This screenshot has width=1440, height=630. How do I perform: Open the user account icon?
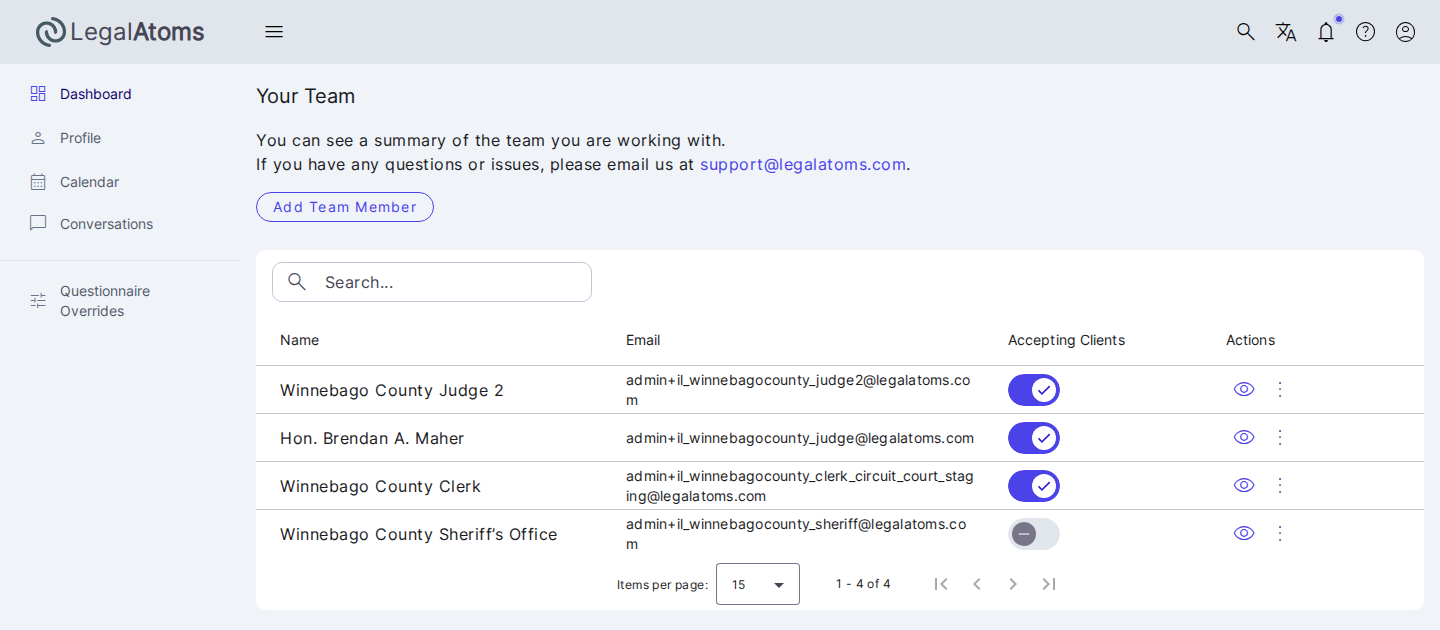(1406, 32)
